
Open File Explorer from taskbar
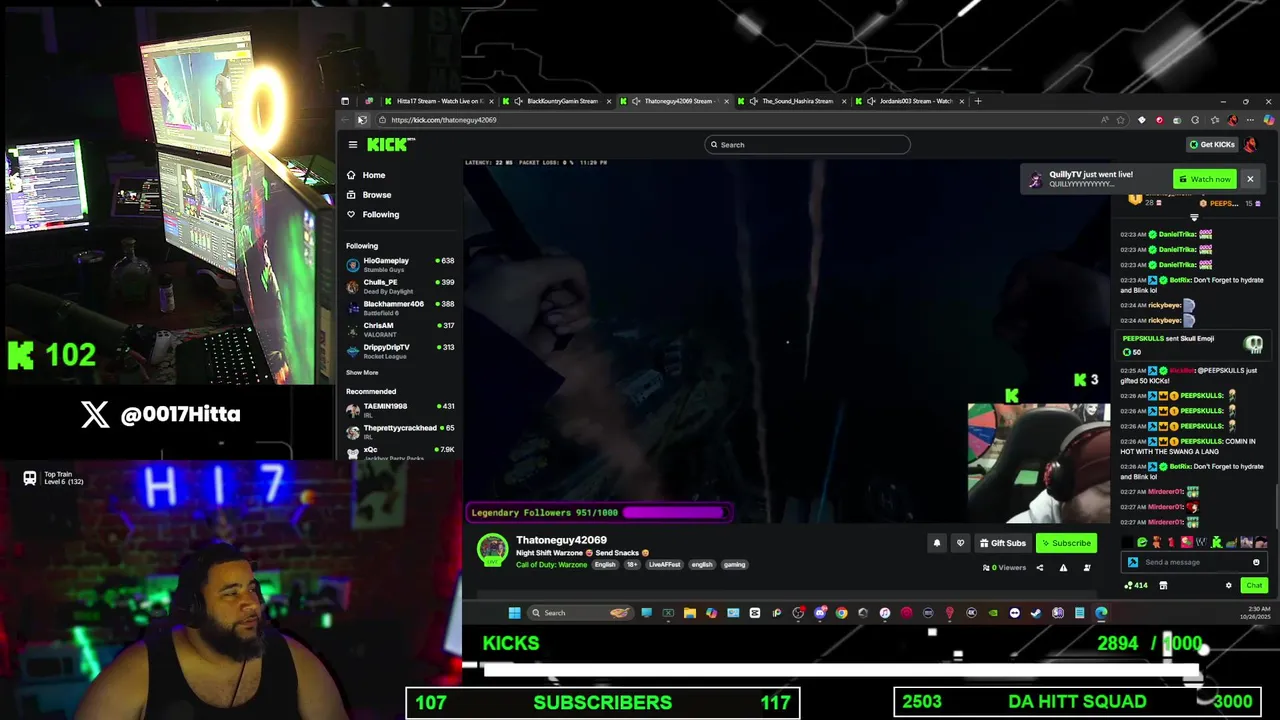pyautogui.click(x=690, y=613)
